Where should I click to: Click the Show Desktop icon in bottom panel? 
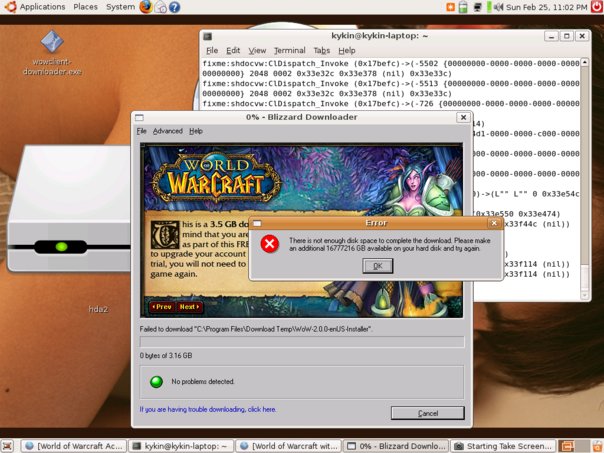pos(8,446)
